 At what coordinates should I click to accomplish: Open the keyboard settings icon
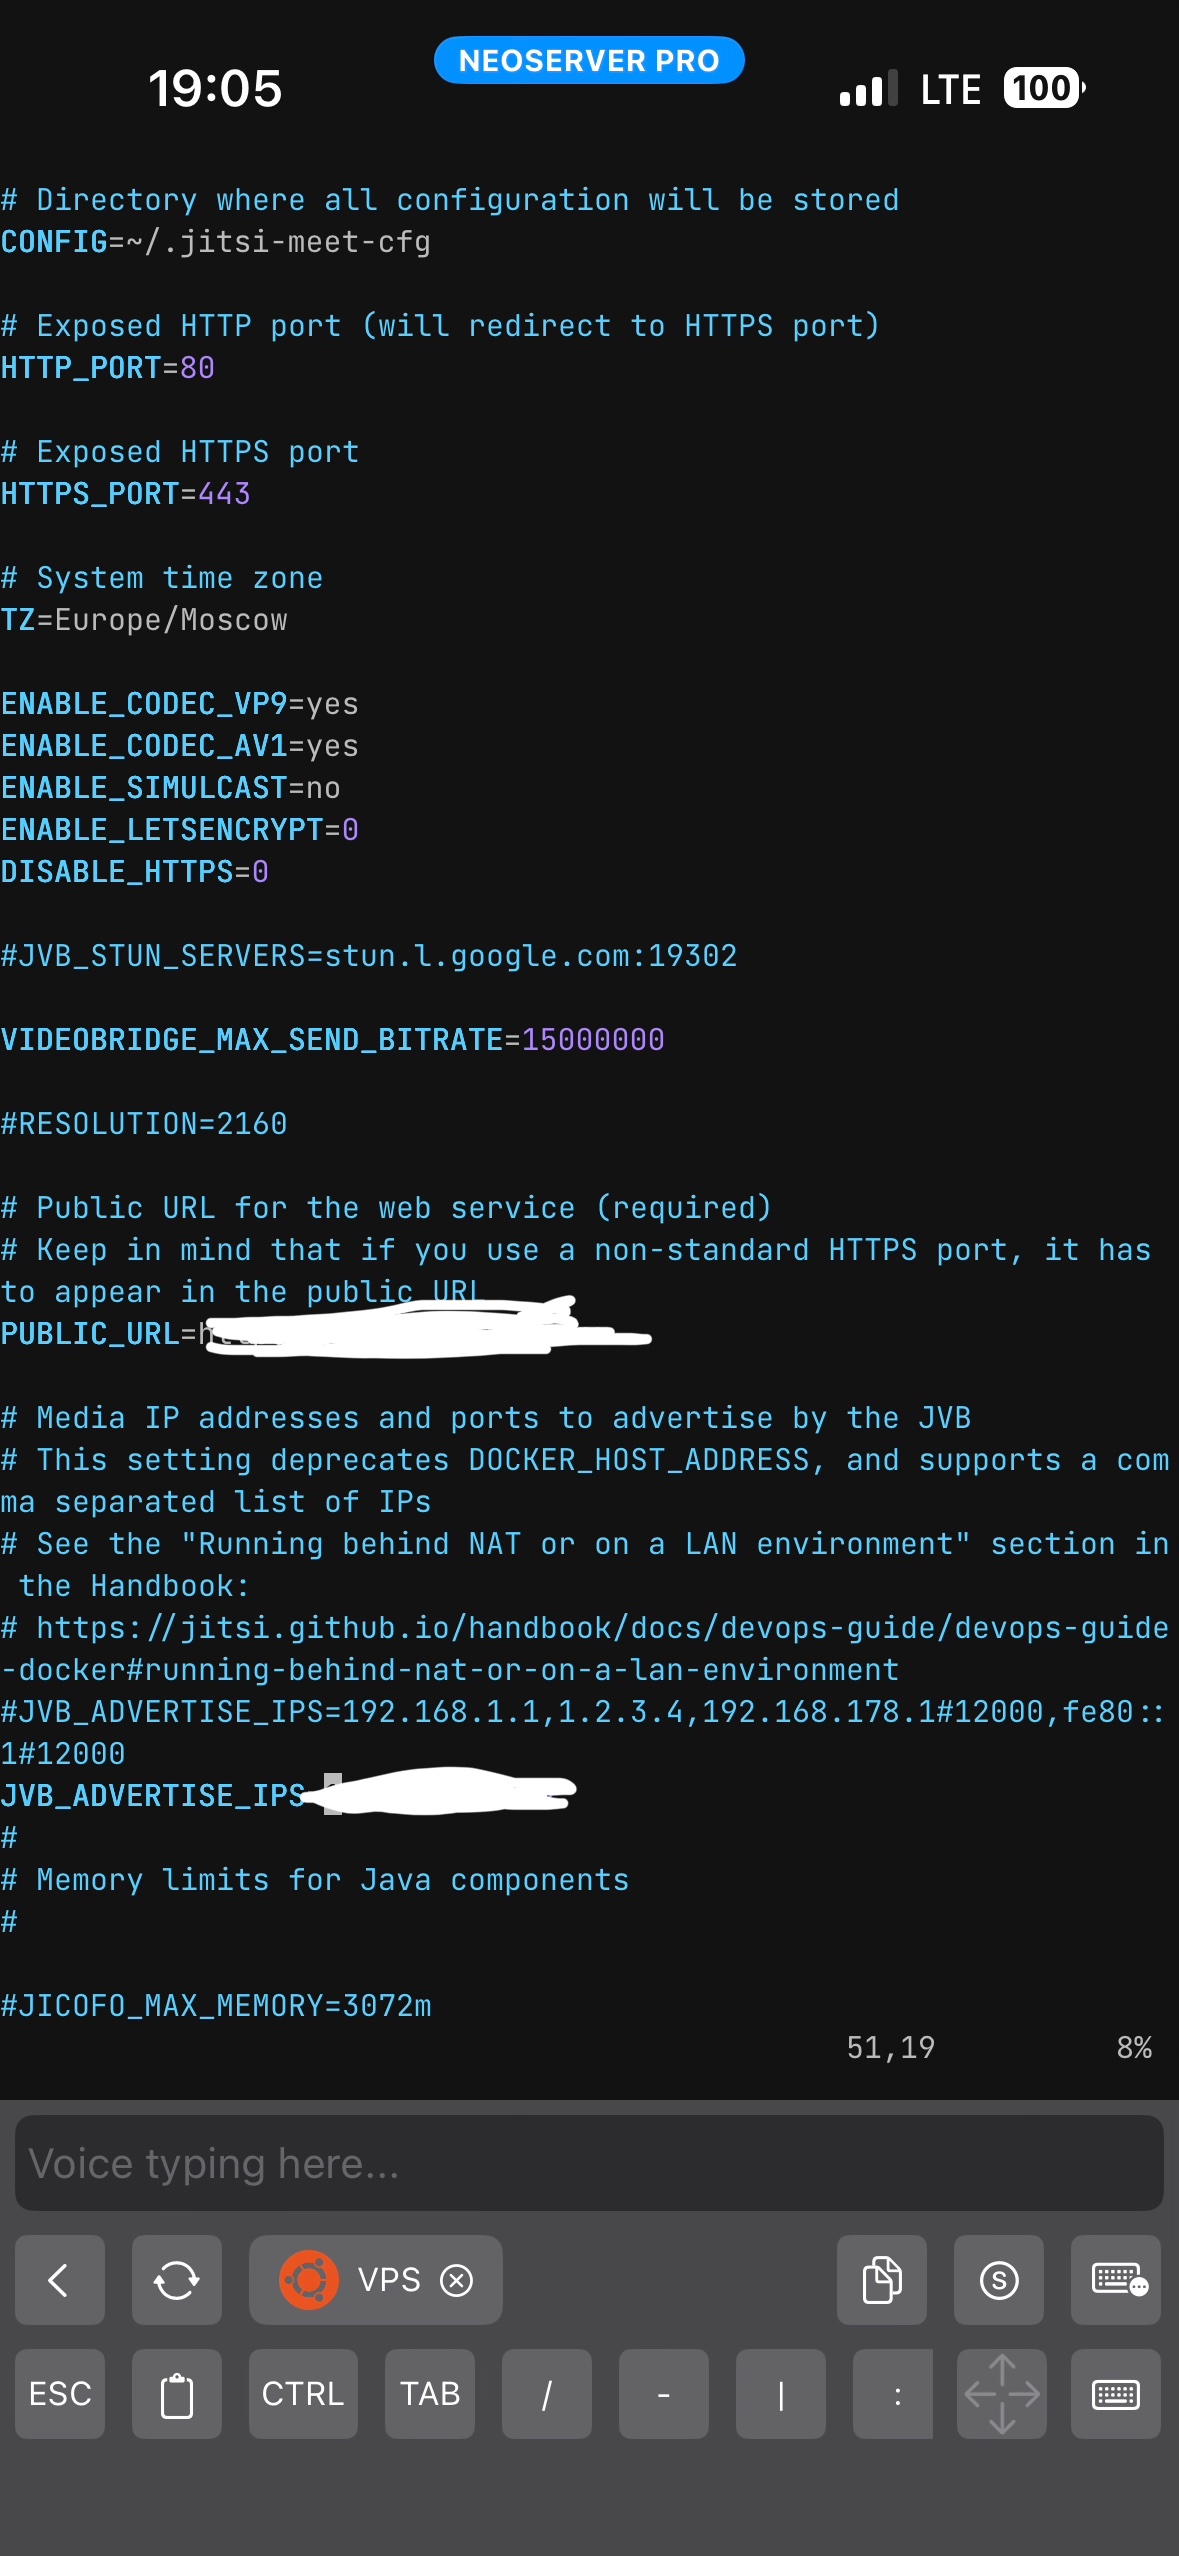click(1116, 2280)
